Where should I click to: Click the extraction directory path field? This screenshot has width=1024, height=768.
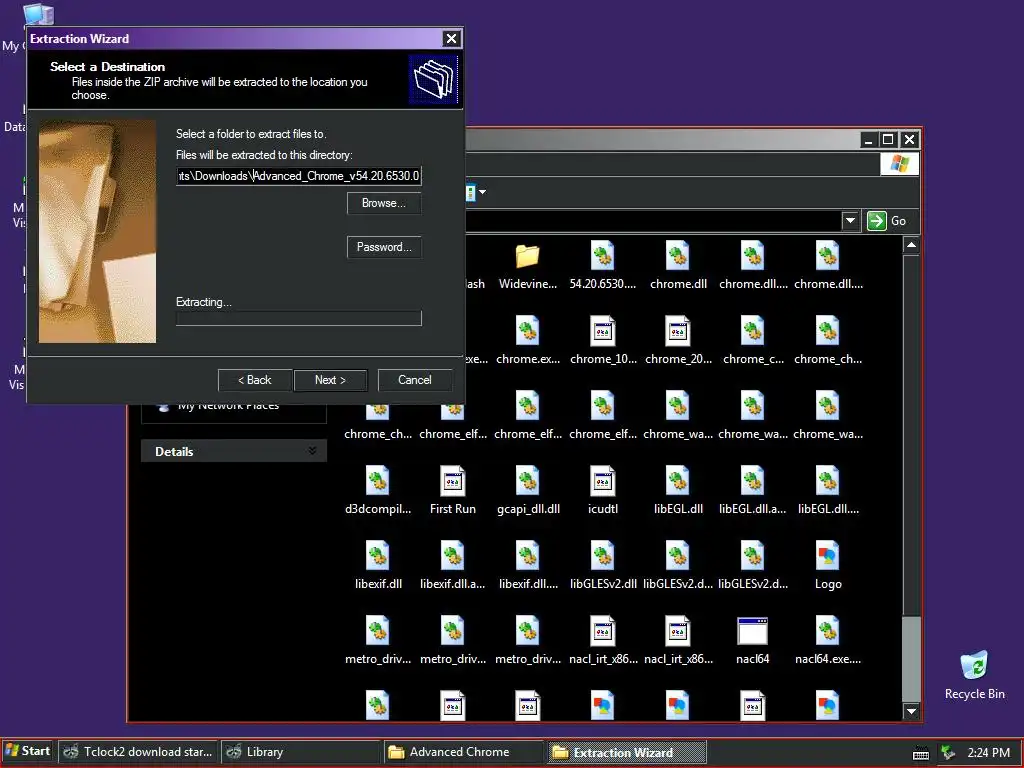pyautogui.click(x=298, y=176)
